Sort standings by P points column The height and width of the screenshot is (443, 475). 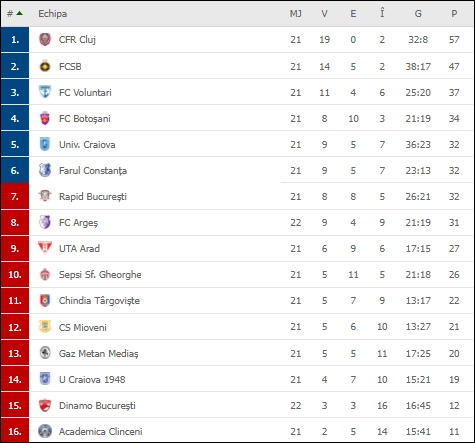454,14
